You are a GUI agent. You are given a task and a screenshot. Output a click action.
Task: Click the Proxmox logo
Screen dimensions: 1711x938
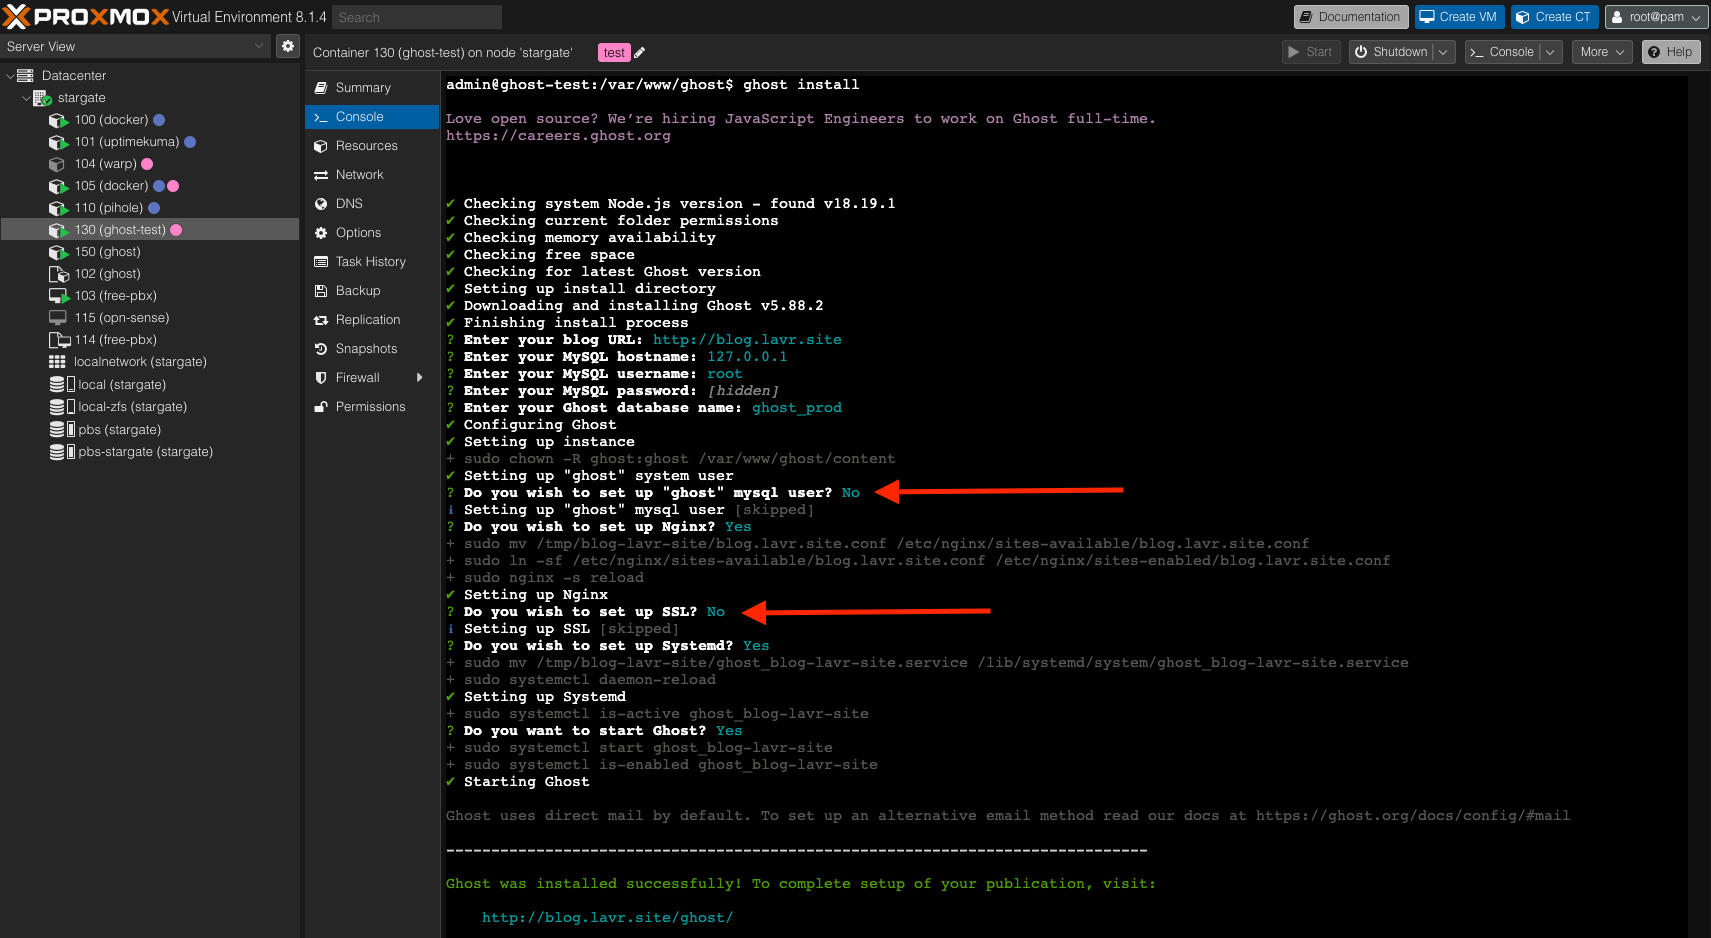tap(85, 17)
